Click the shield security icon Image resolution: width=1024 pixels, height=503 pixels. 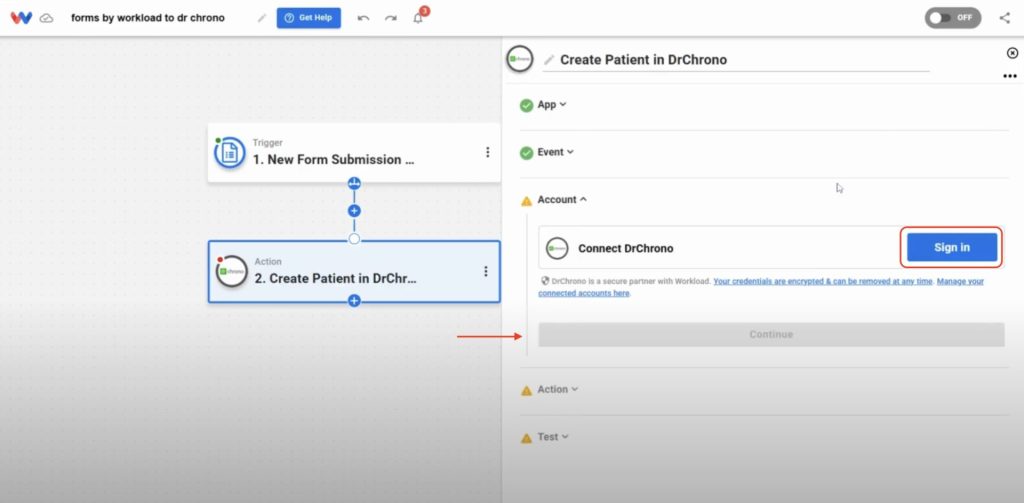point(545,281)
